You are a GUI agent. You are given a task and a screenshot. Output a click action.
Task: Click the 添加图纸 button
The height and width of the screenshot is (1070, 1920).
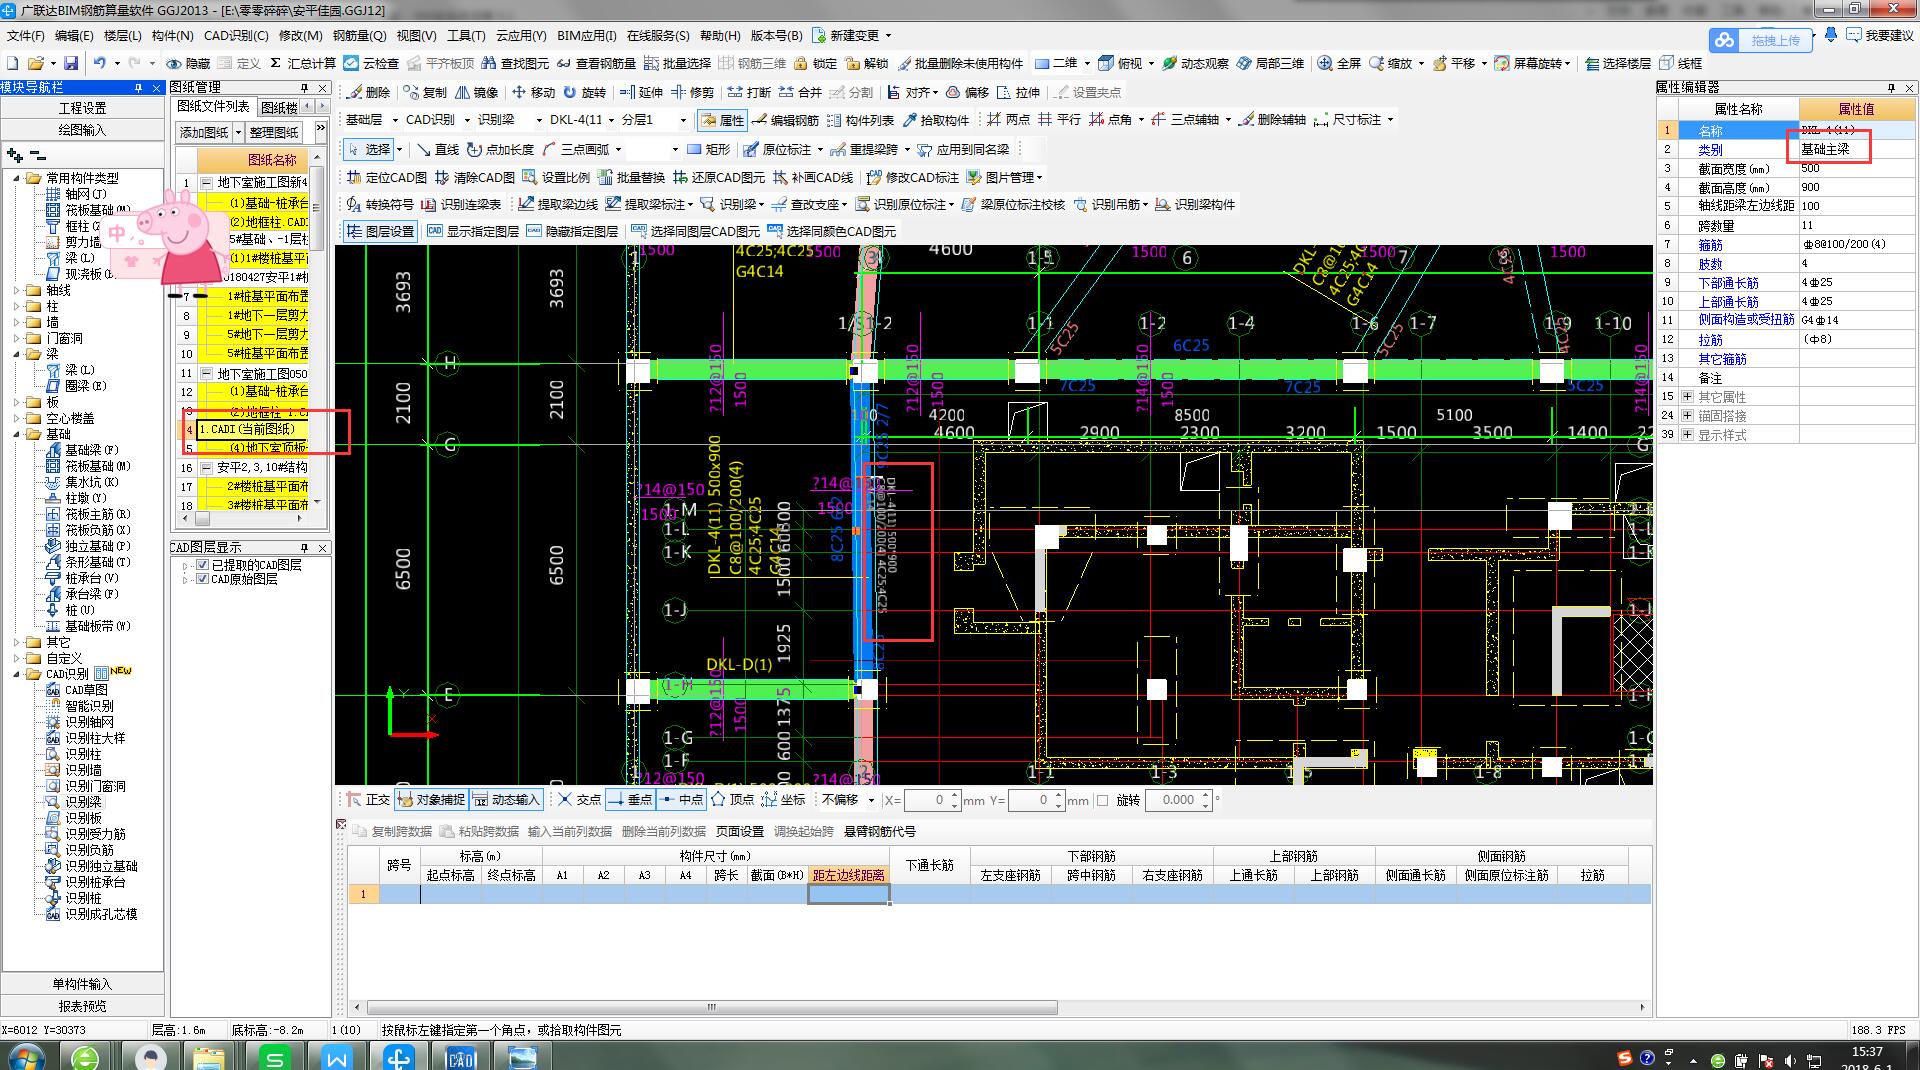pos(204,132)
